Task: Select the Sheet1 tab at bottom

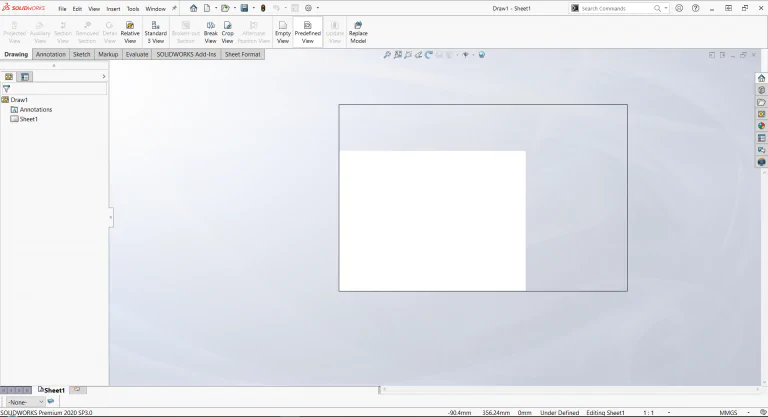Action: click(51, 390)
